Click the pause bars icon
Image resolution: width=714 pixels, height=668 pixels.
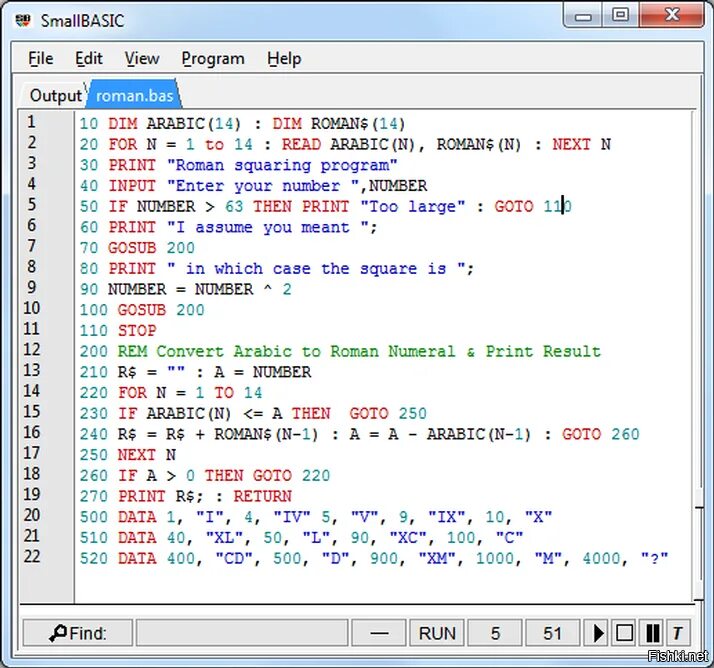652,632
